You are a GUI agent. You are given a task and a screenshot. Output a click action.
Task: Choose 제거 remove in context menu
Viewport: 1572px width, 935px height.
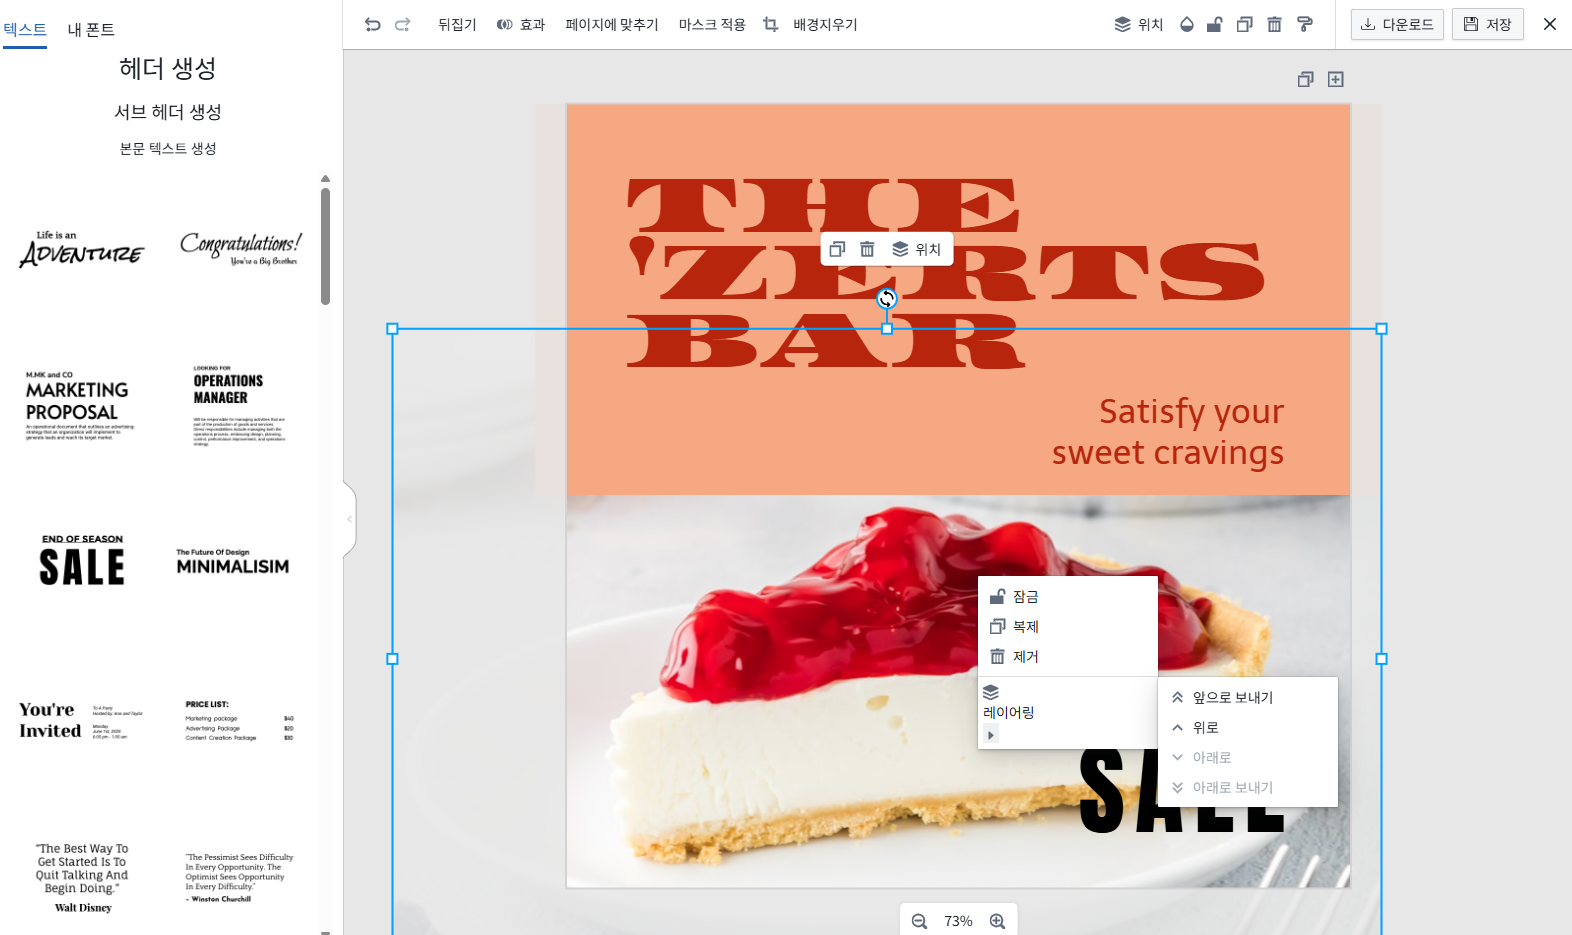tap(1067, 657)
